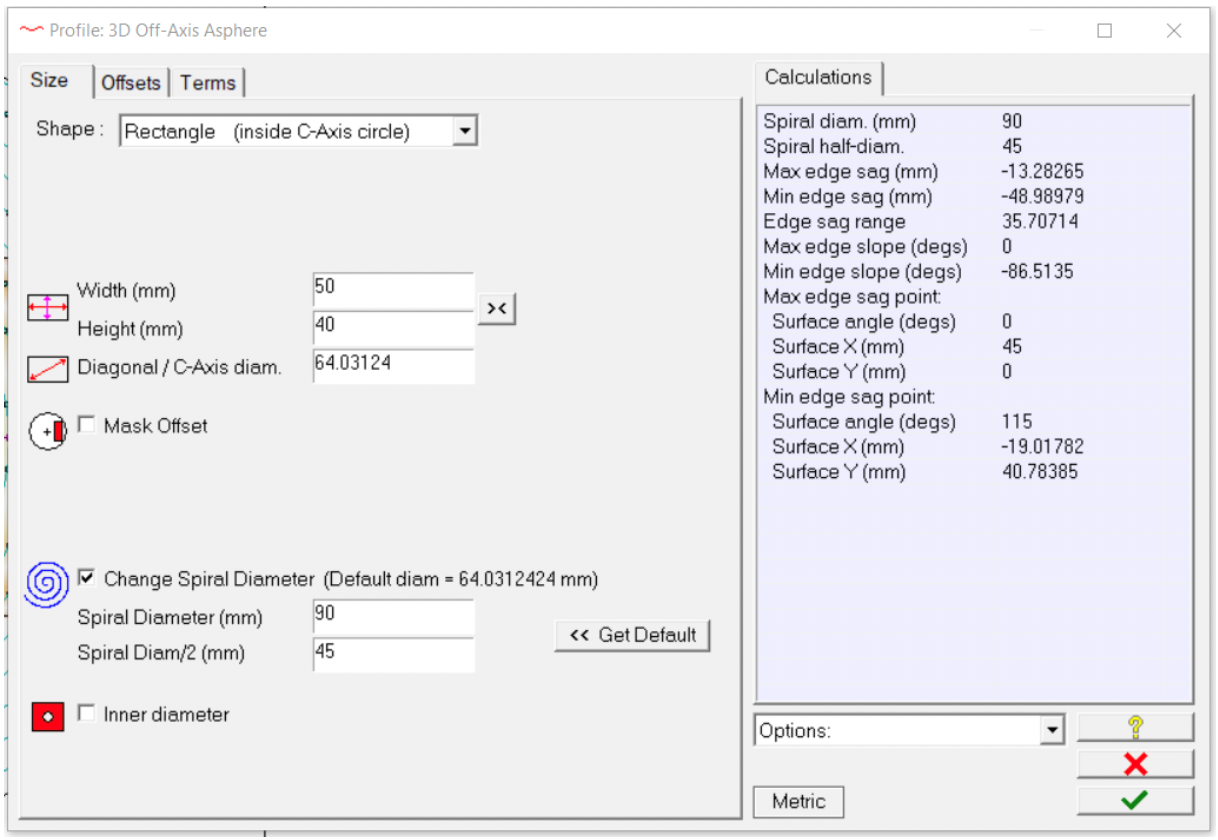Screen dimensions: 1218x840
Task: Click the Mask Offset circle icon
Action: coord(48,431)
